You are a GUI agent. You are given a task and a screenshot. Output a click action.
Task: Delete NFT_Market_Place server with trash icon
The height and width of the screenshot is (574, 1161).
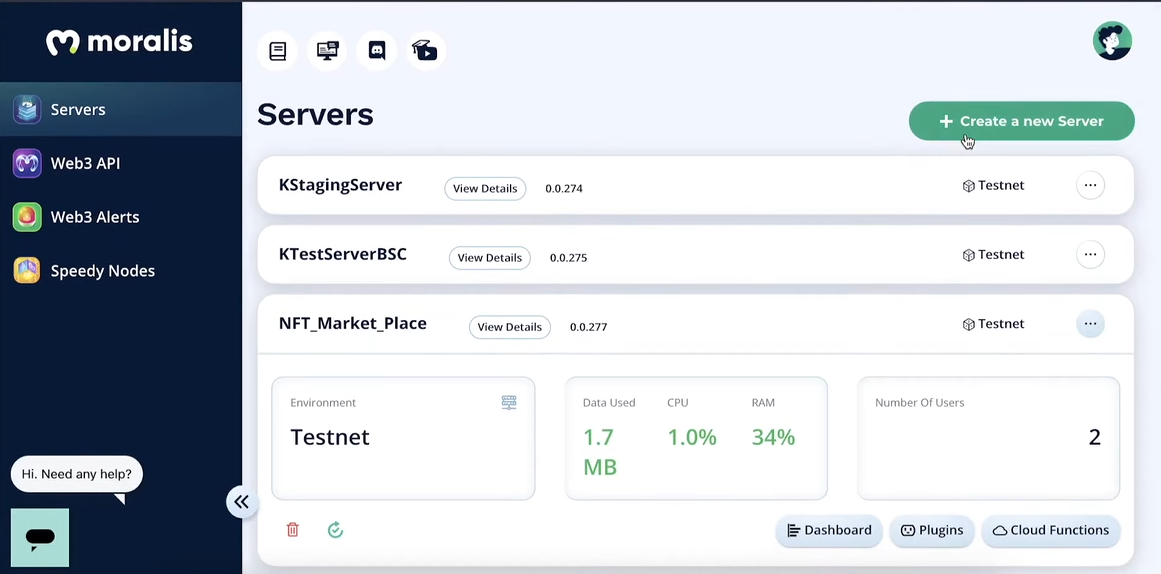[292, 530]
